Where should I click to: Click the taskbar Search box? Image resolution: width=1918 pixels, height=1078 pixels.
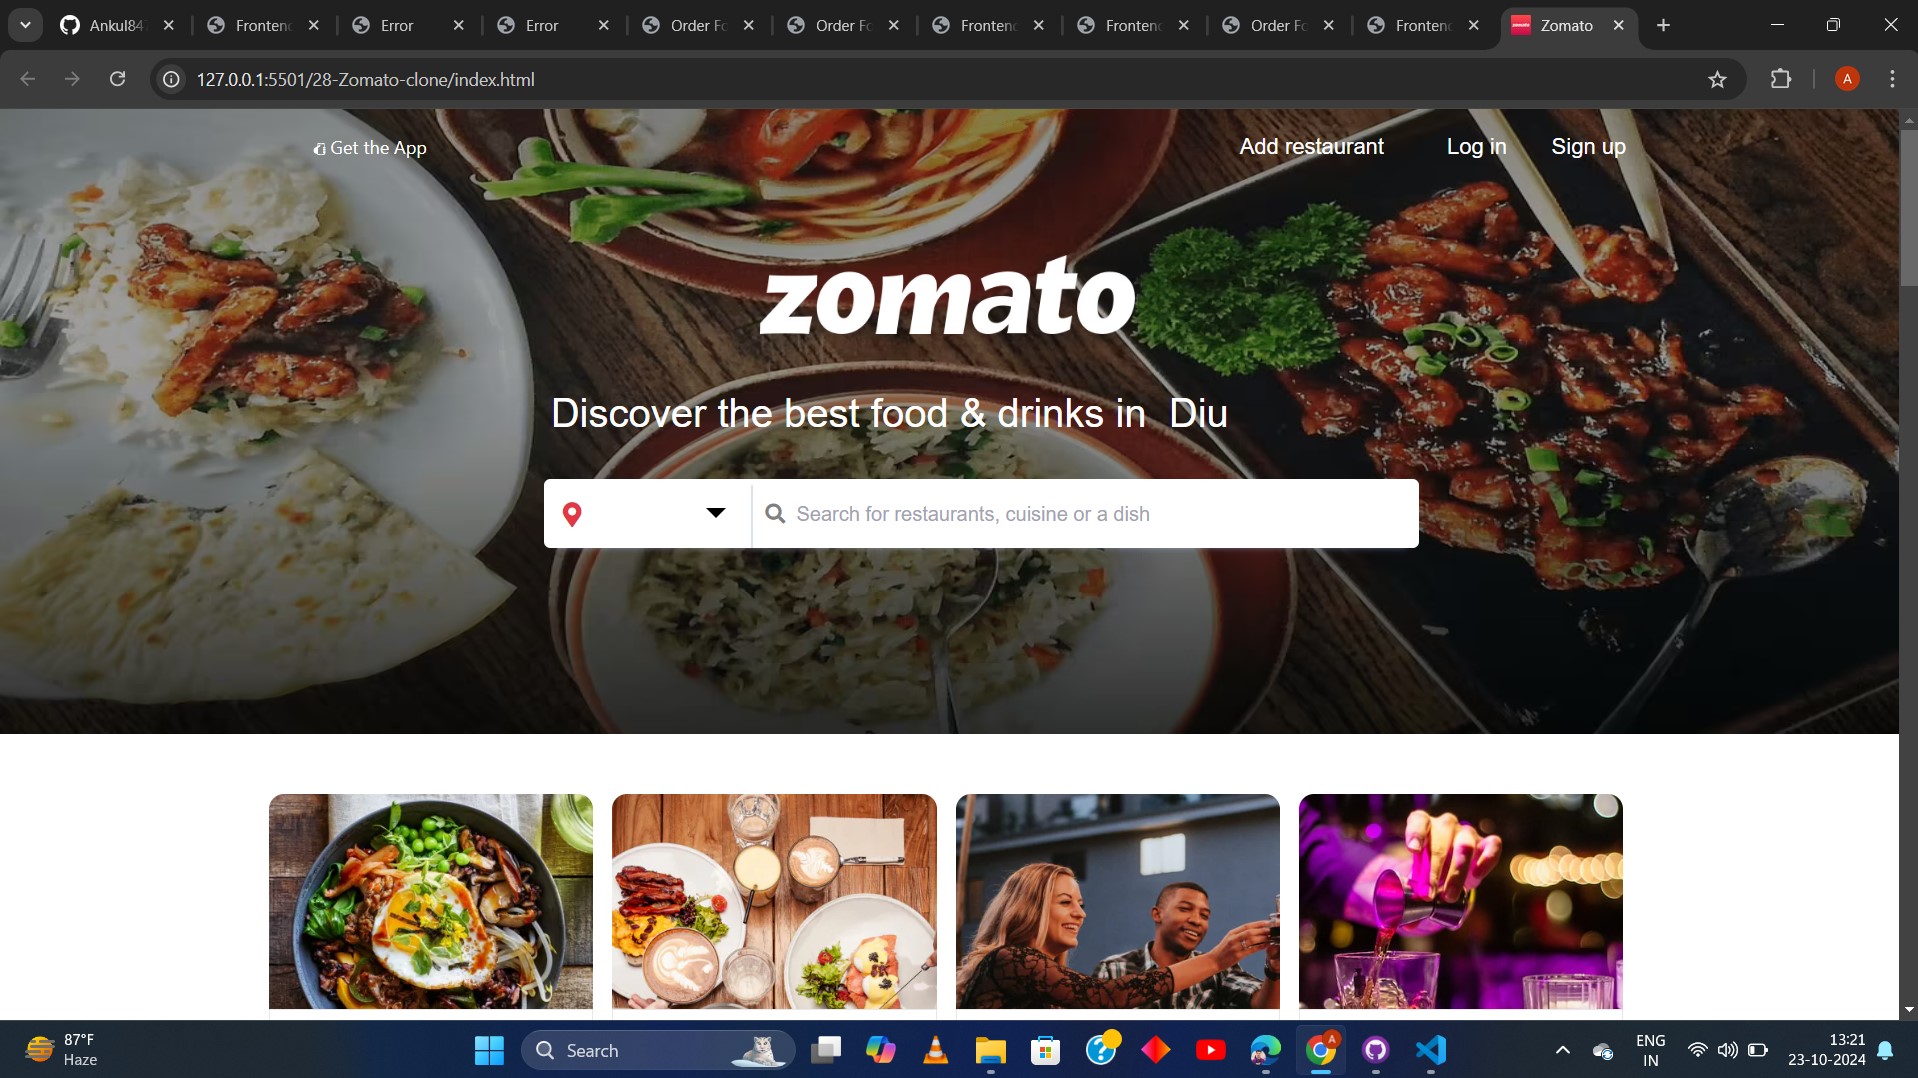(658, 1050)
